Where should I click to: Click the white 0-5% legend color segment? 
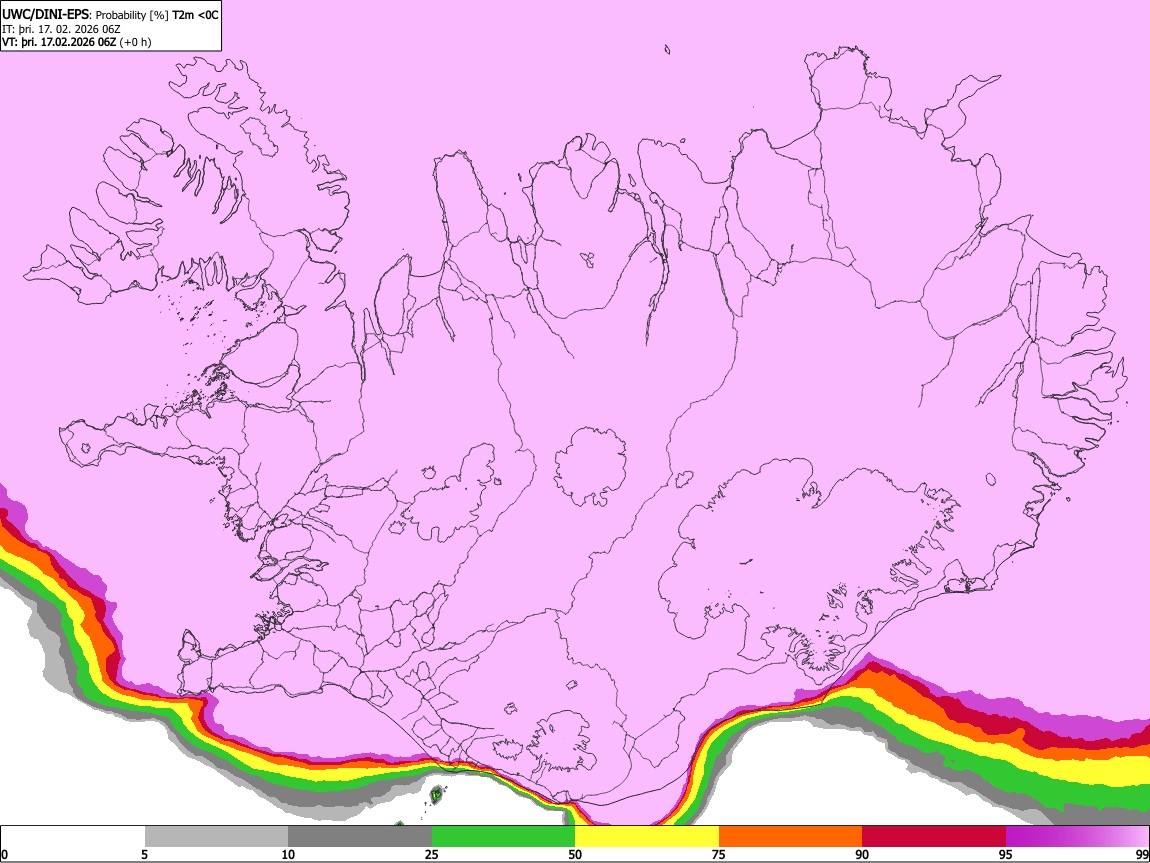point(73,837)
